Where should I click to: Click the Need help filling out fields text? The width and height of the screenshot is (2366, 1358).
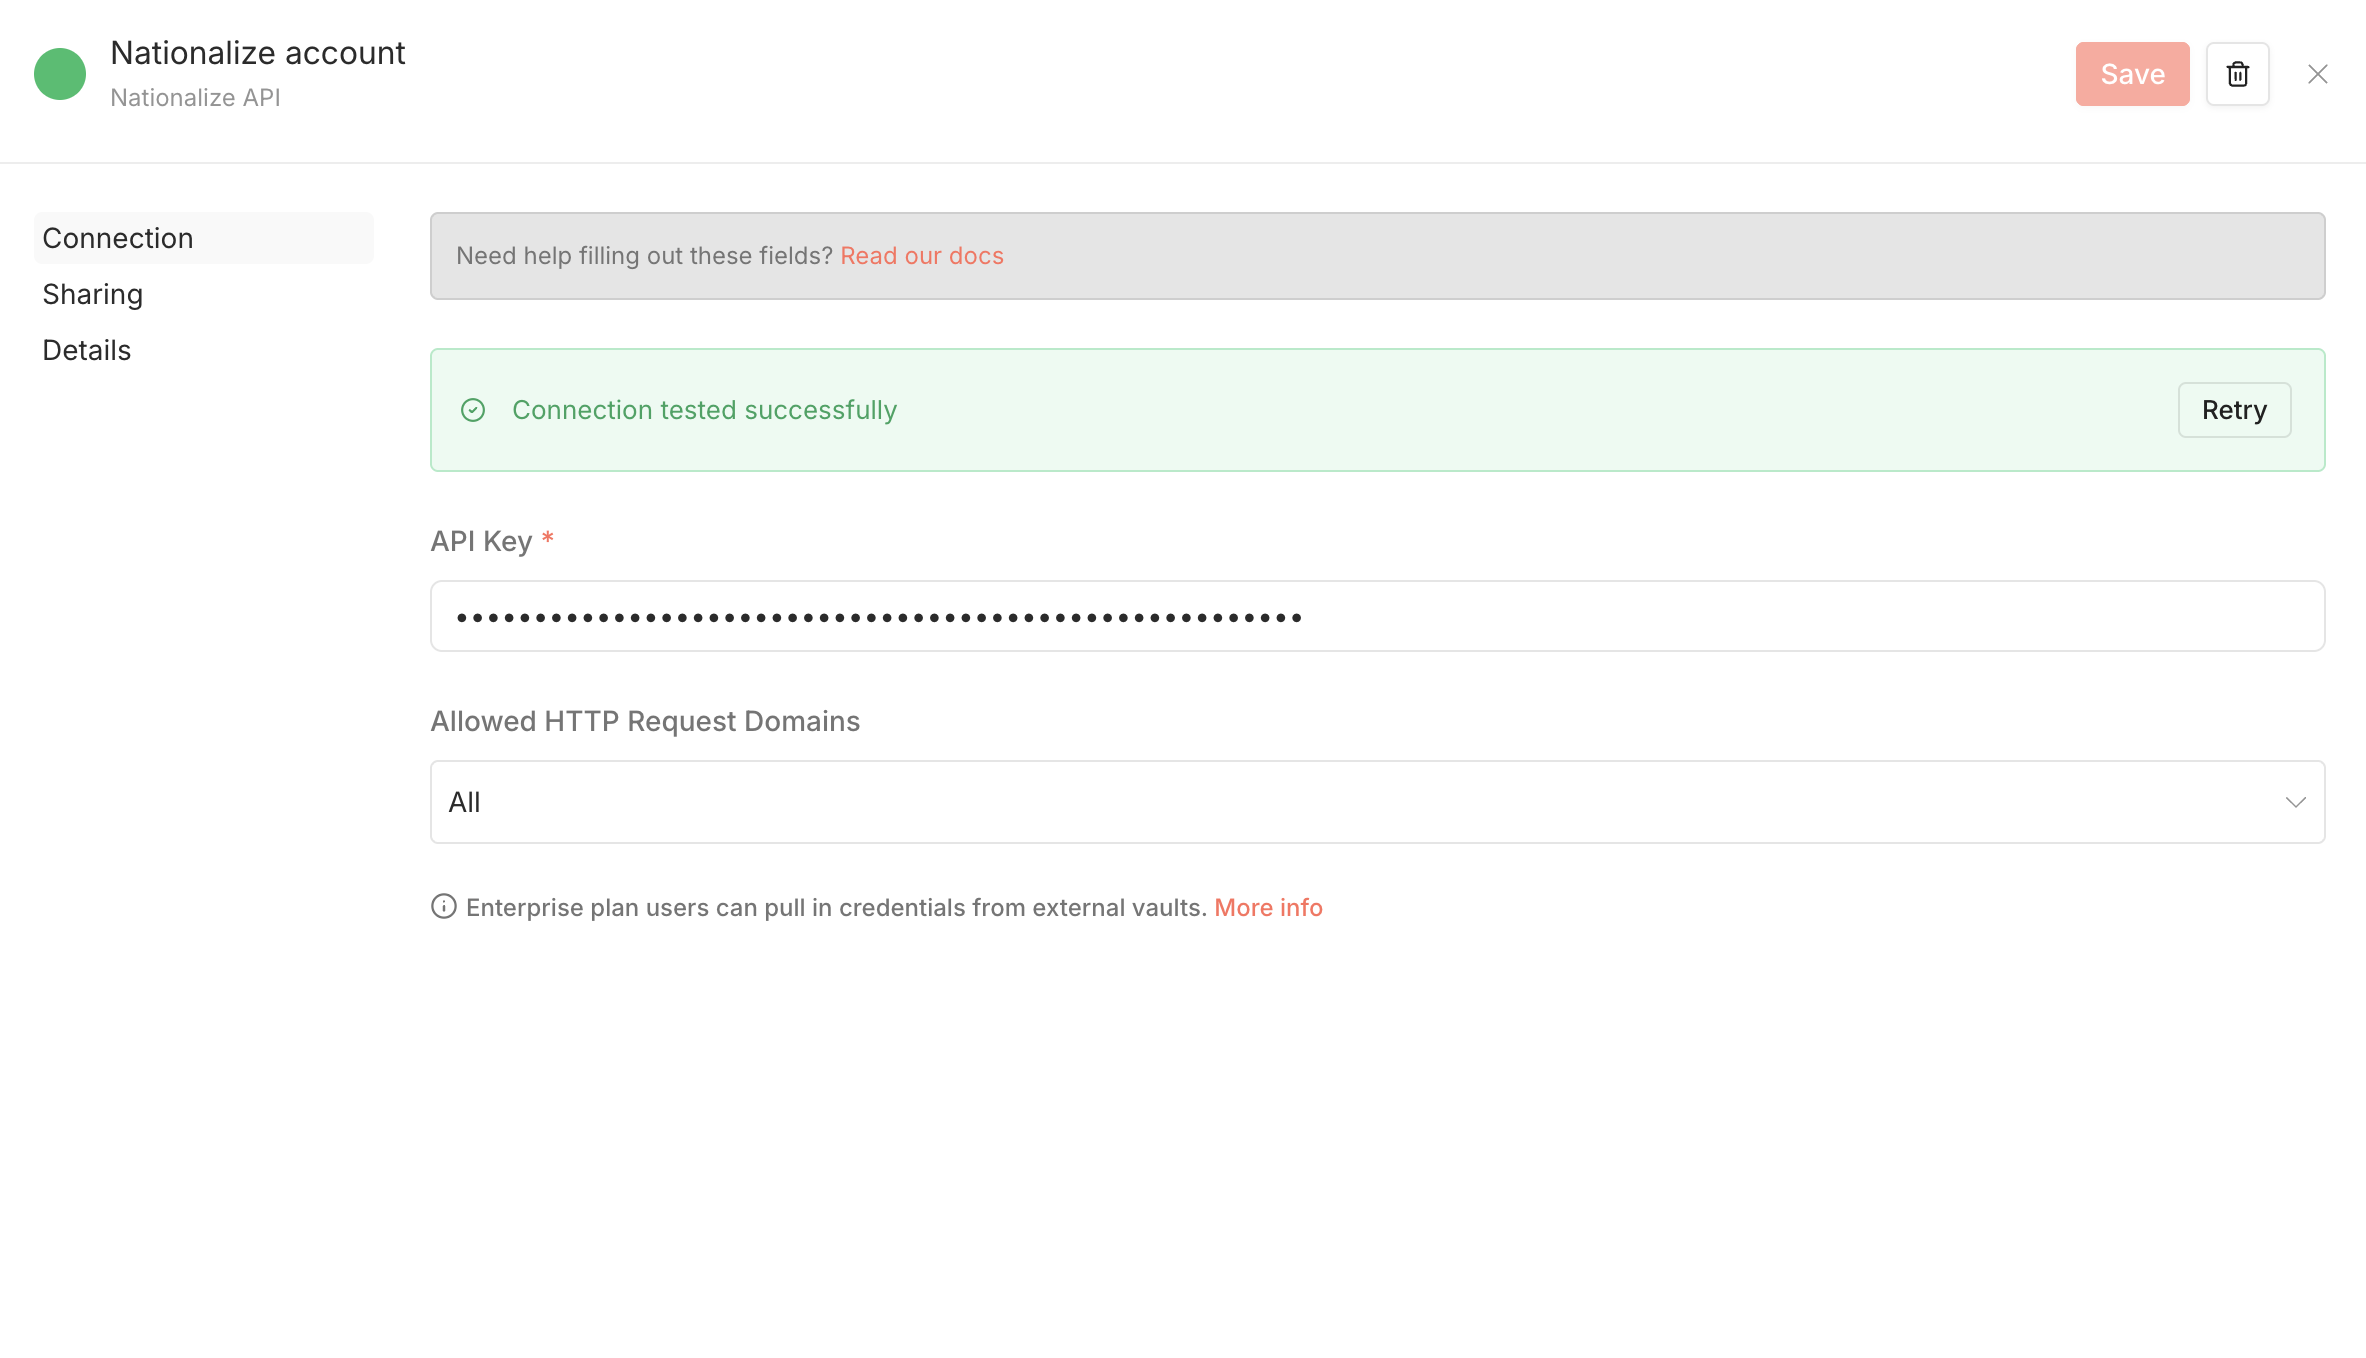click(645, 256)
